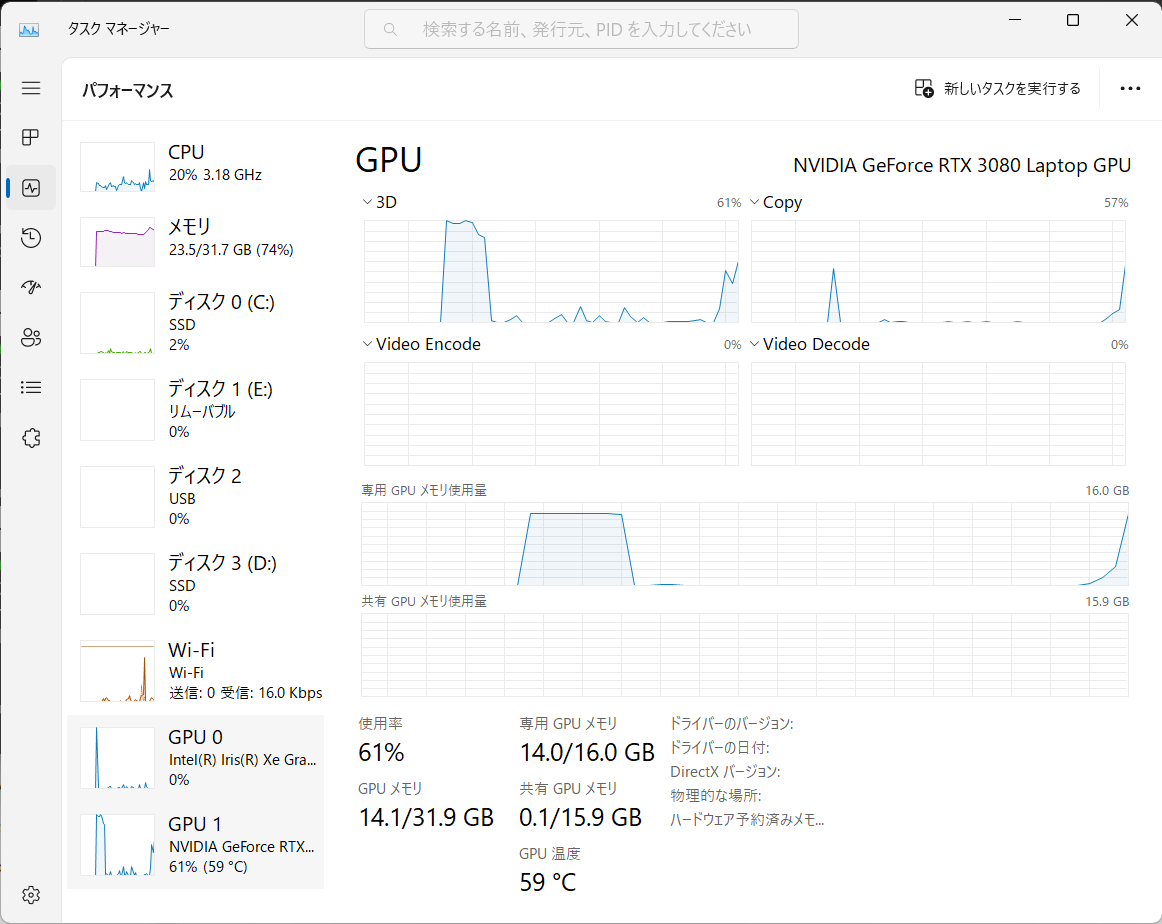Screen dimensions: 1162x924
Task: Run new task (新しいタスクを実行する)
Action: [997, 88]
